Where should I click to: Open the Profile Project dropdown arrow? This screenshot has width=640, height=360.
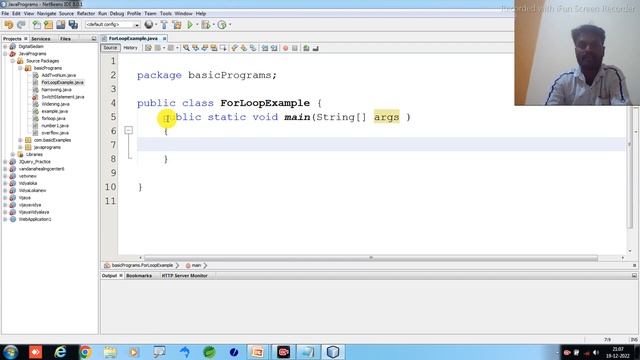click(230, 25)
